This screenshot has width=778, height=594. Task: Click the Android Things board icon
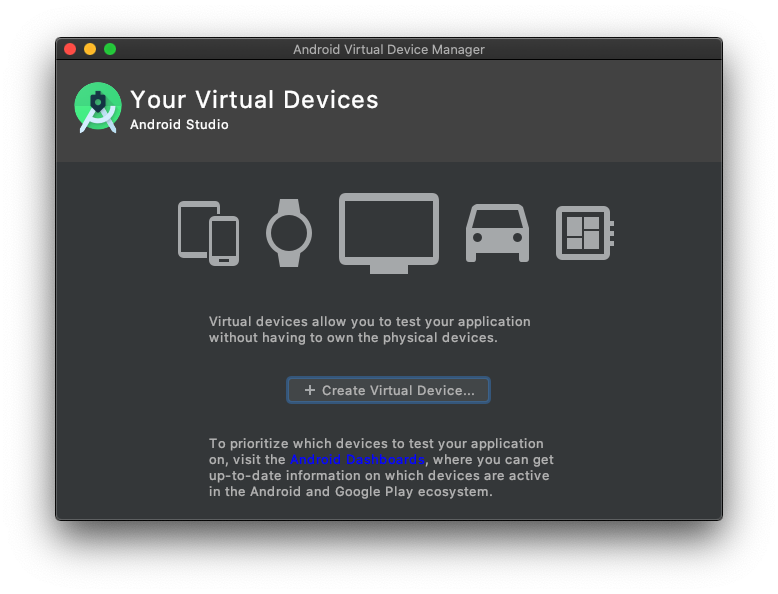tap(585, 233)
